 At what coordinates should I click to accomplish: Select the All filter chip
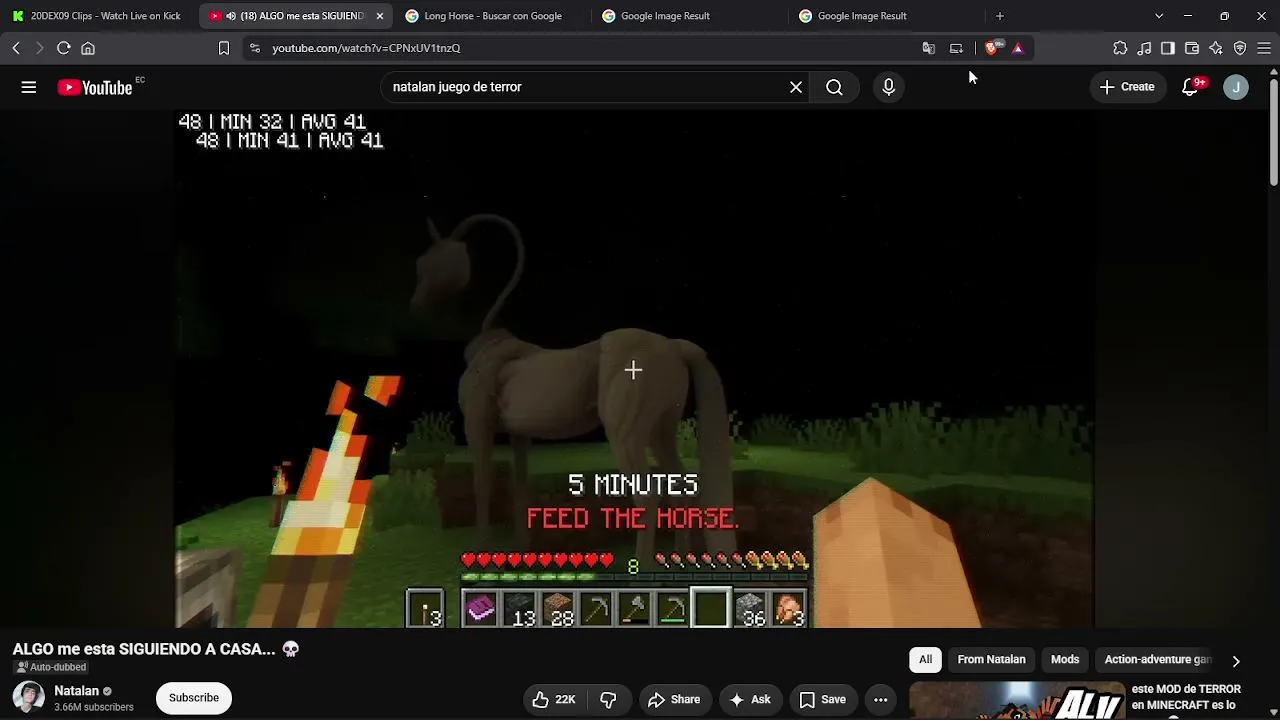pyautogui.click(x=926, y=660)
